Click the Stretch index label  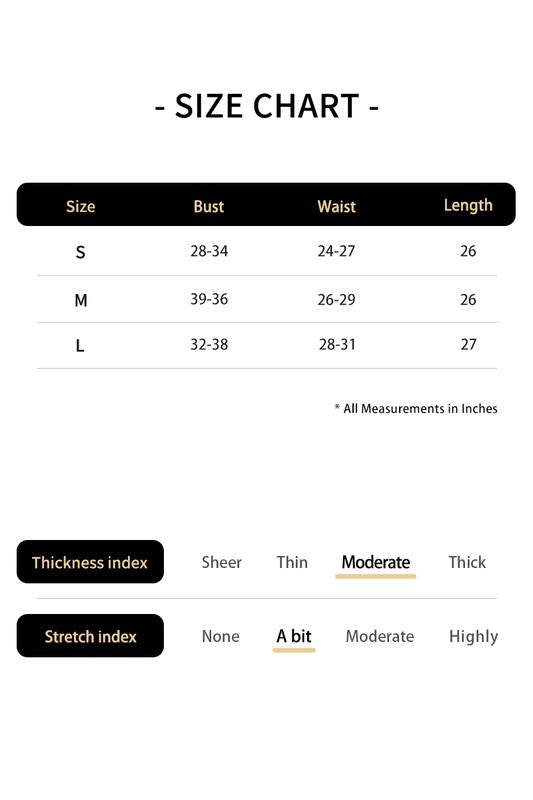[90, 636]
